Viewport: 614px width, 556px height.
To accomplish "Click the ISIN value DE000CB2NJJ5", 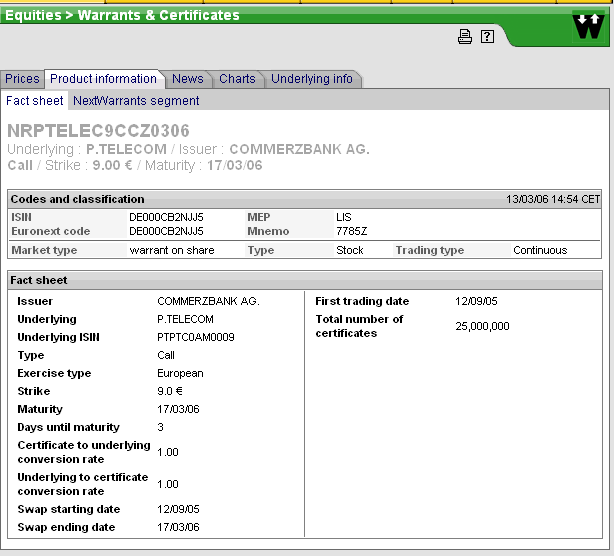I will coord(166,217).
